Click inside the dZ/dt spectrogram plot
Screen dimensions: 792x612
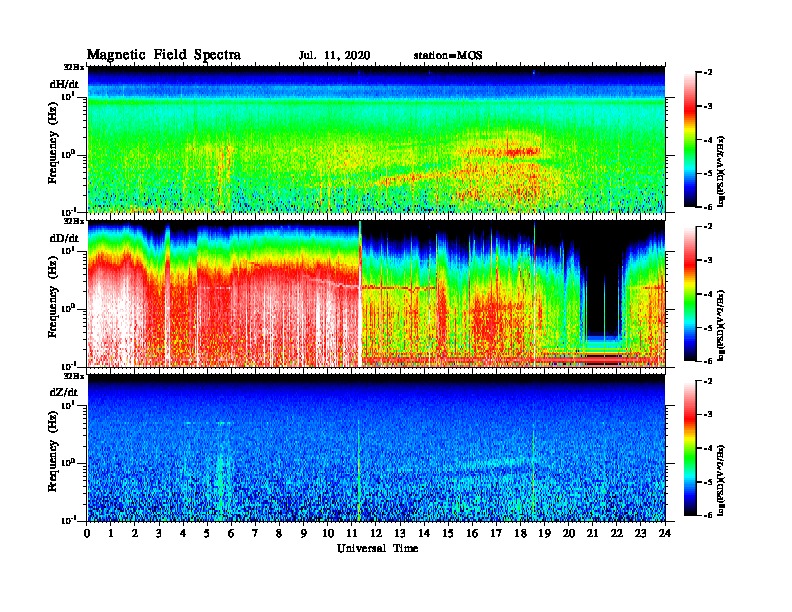tap(376, 448)
